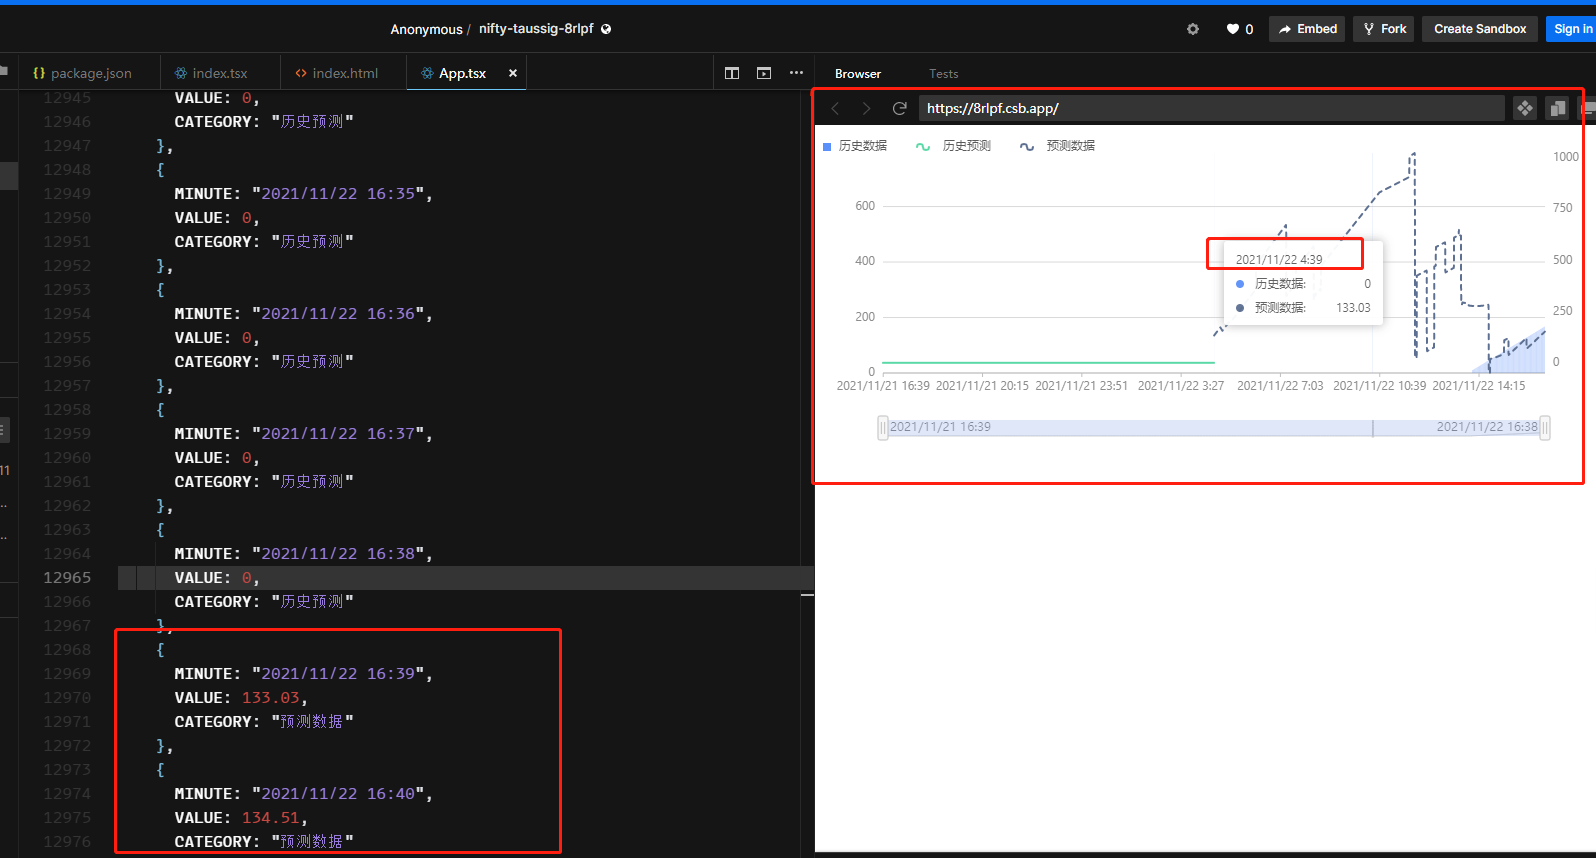
Task: Click the nifty-taussig-8rlpf sandbox title
Action: pos(536,29)
